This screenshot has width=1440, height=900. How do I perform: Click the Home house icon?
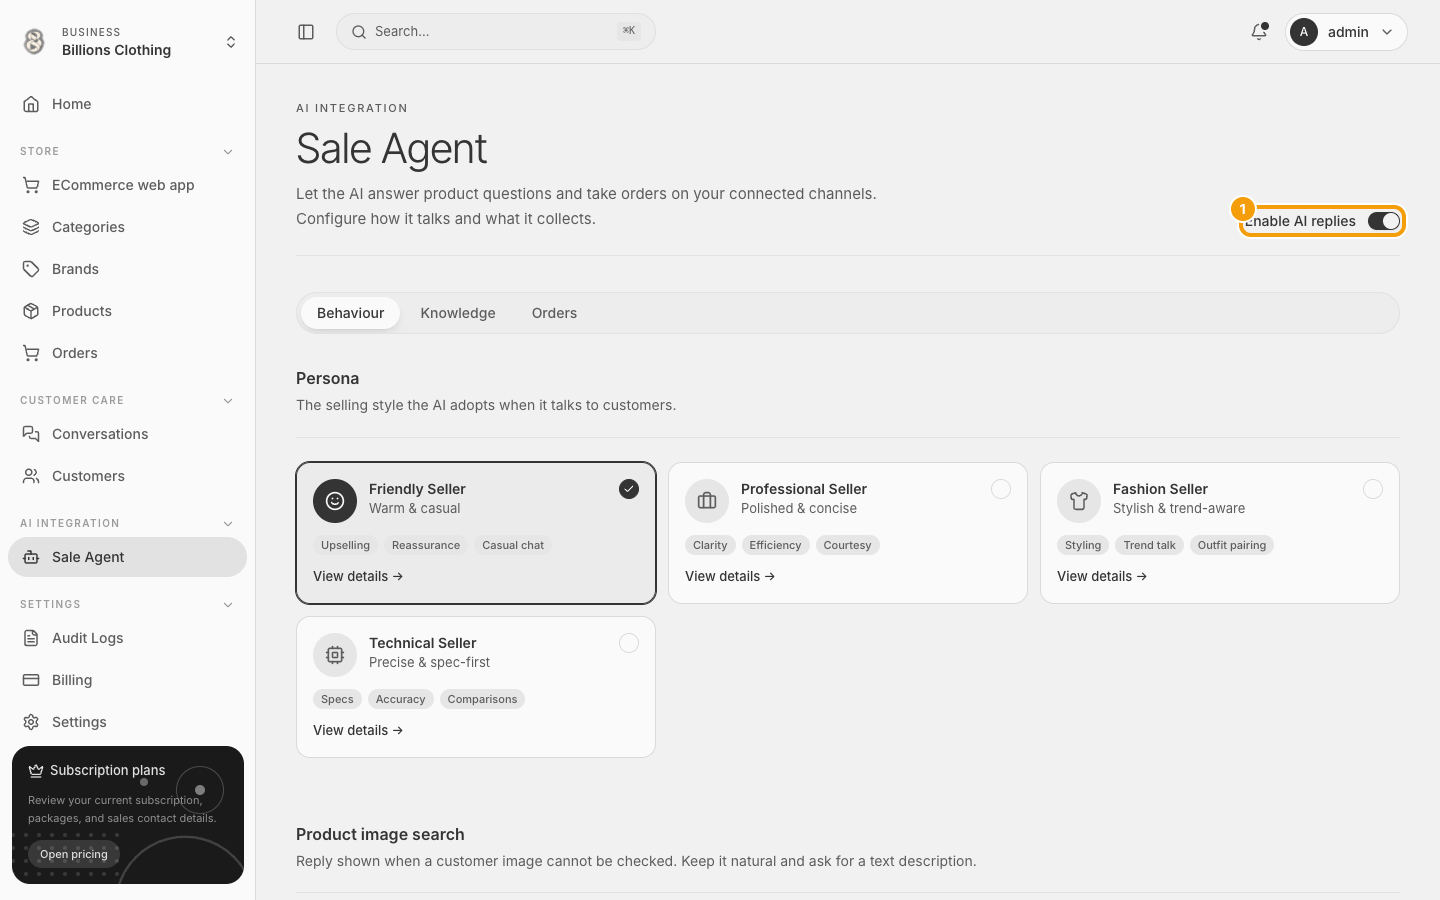coord(31,104)
